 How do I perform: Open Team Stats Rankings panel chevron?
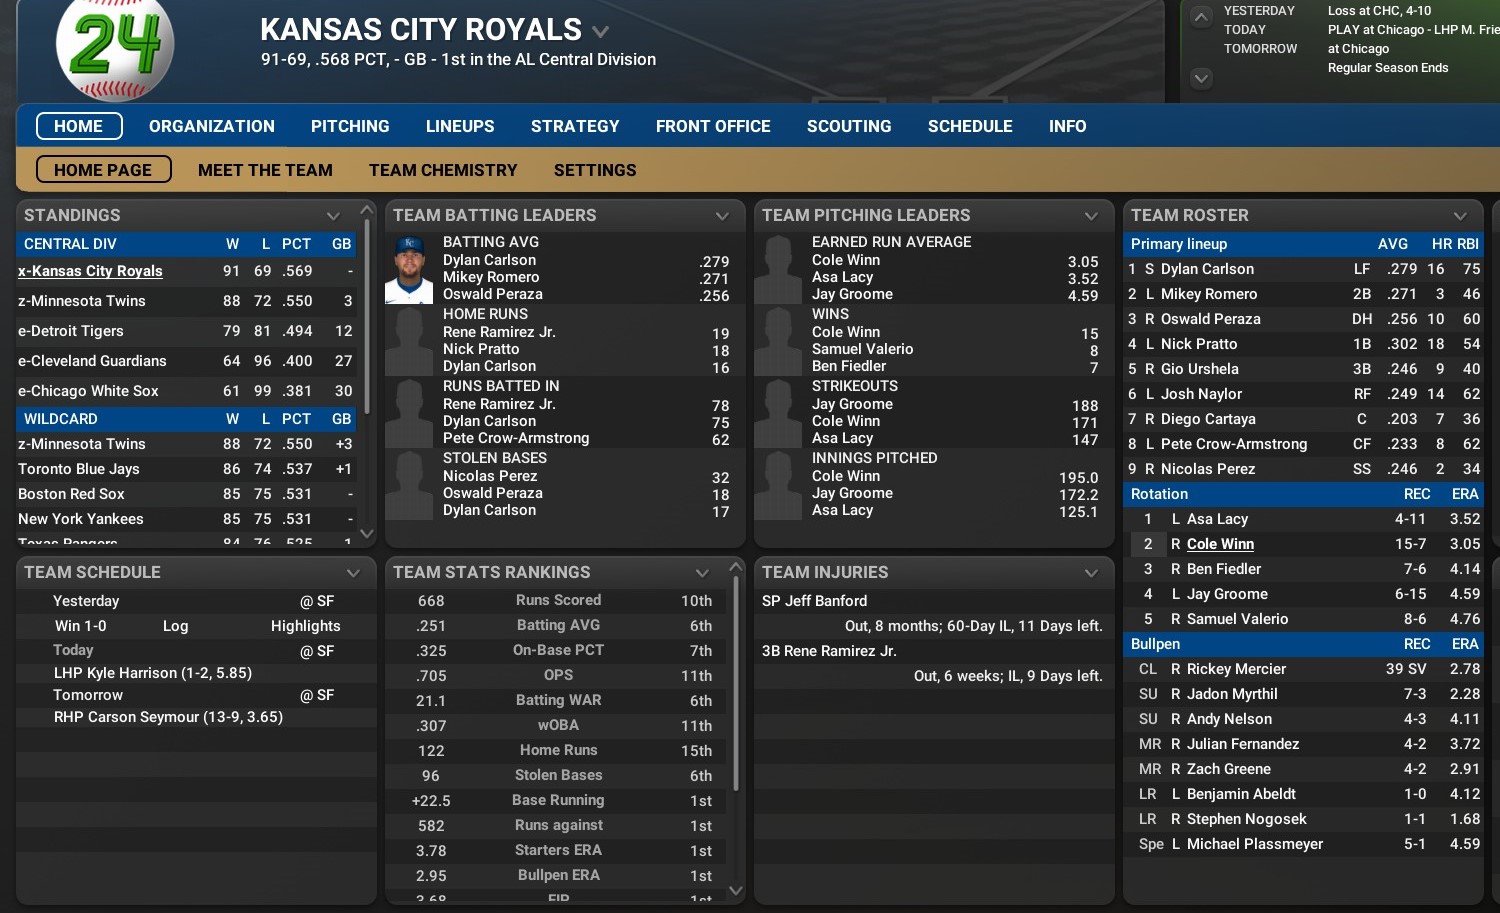(702, 573)
